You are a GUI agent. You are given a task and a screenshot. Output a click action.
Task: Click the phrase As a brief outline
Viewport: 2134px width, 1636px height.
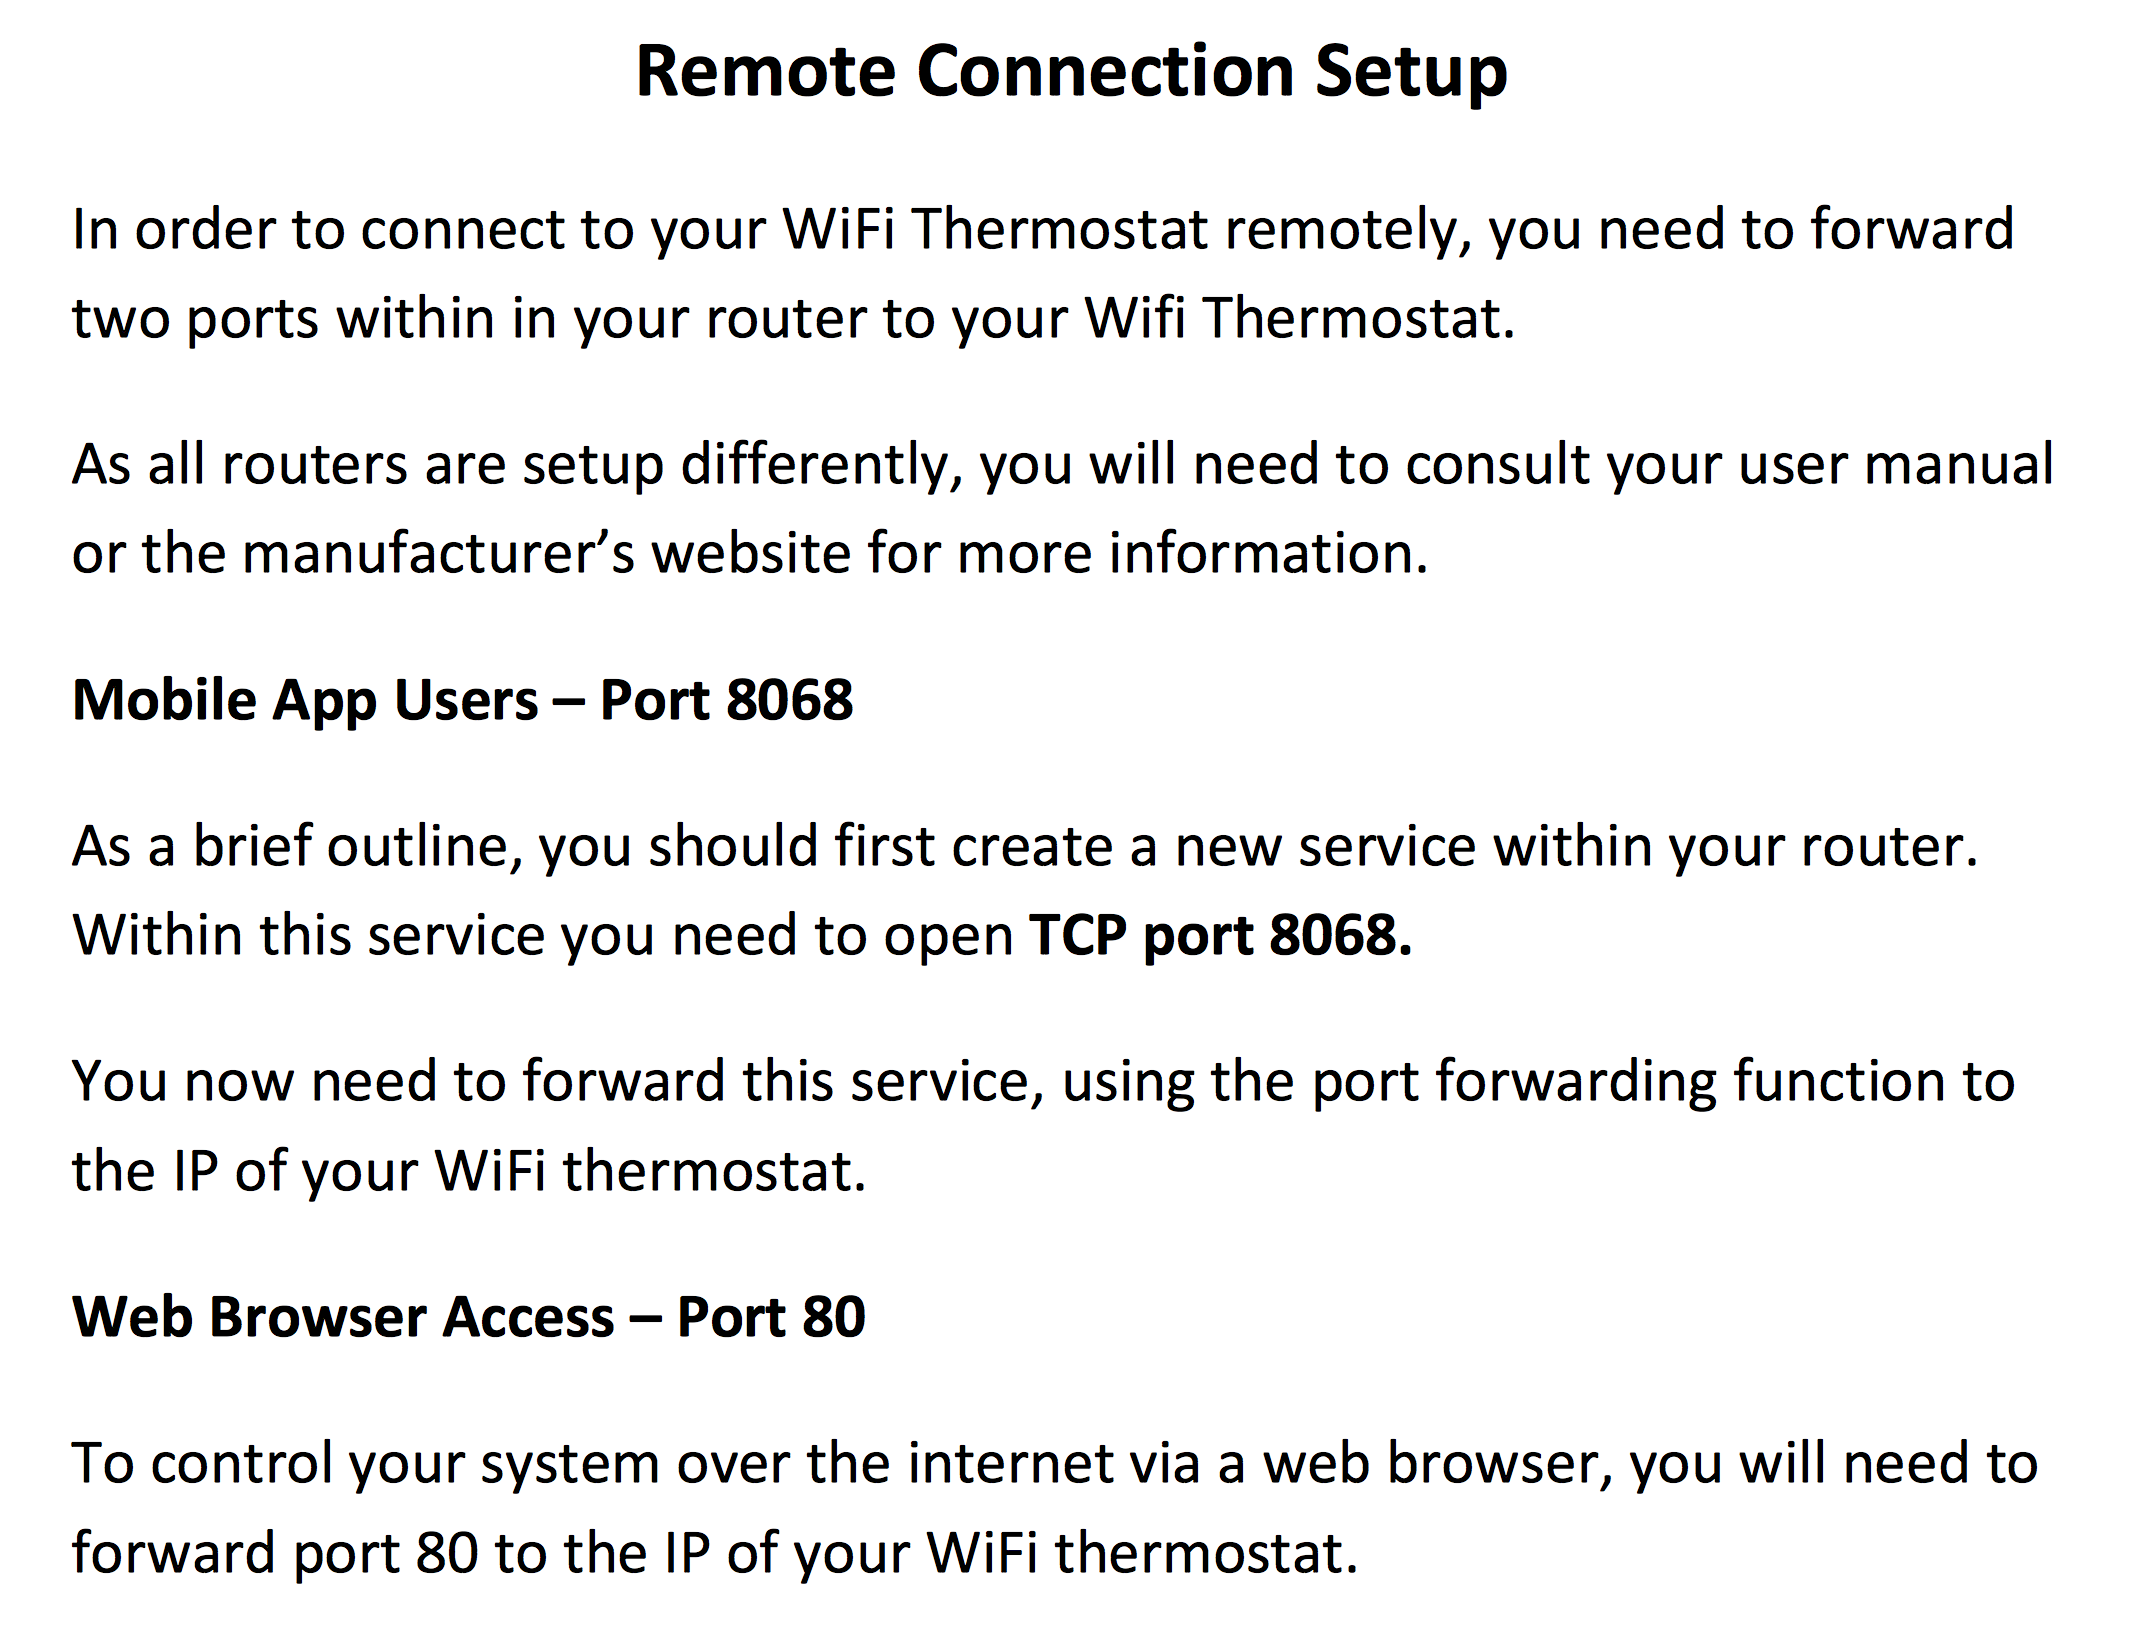(x=298, y=847)
